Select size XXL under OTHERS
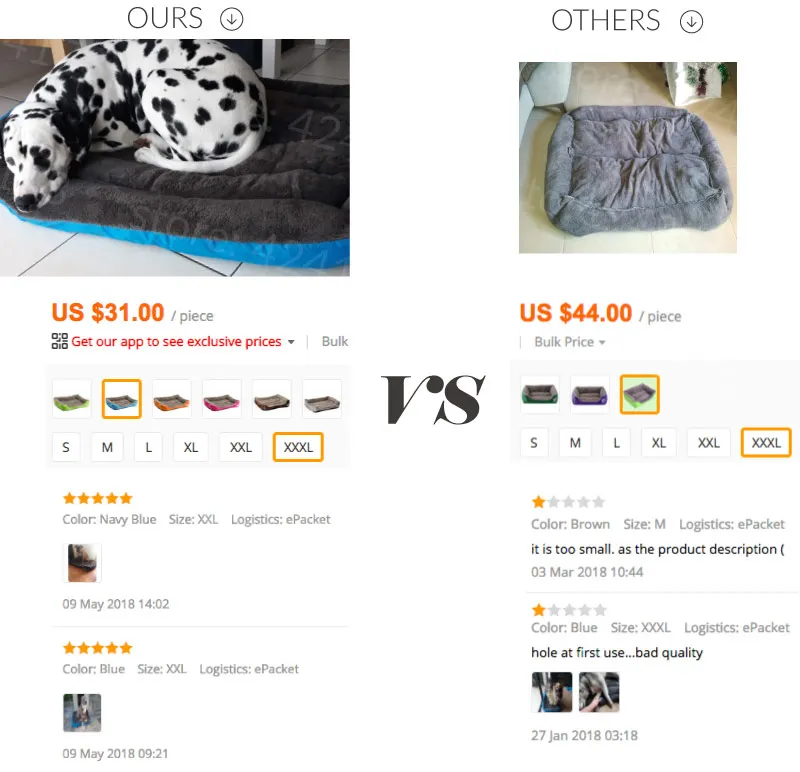The height and width of the screenshot is (772, 800). (709, 442)
